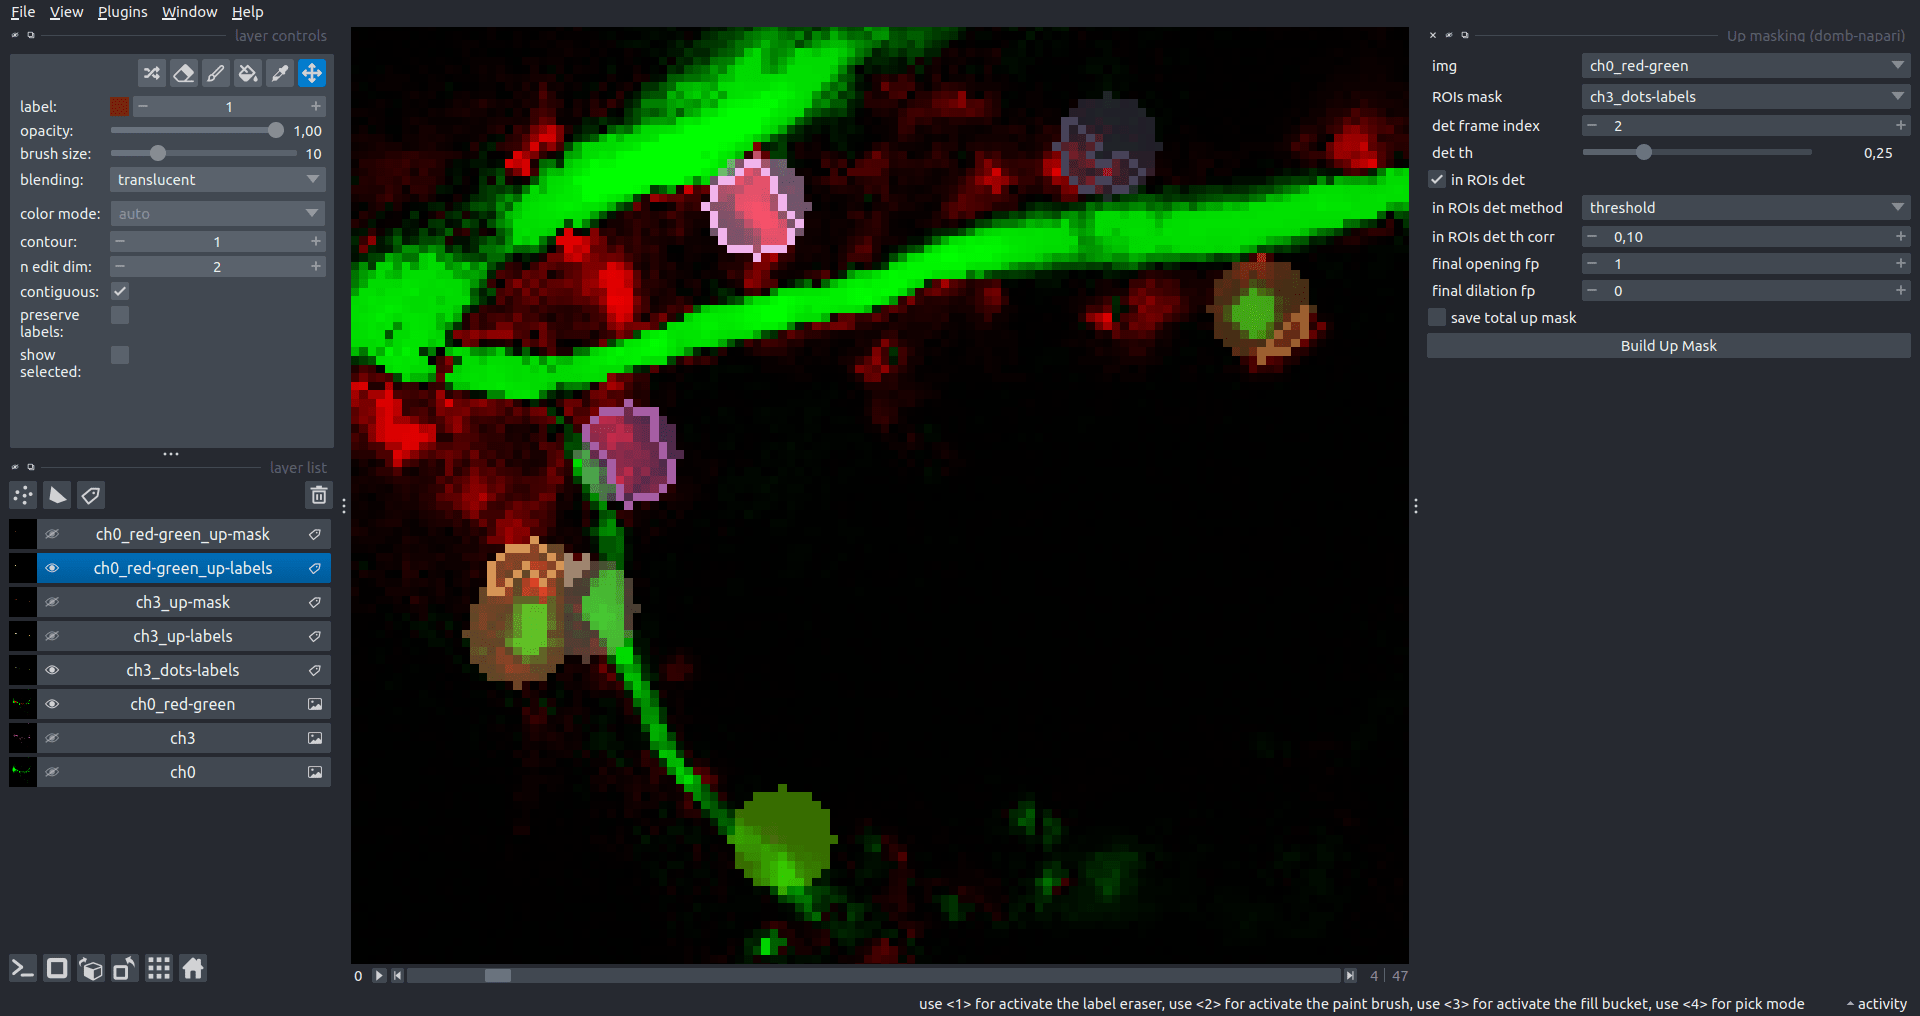Screen dimensions: 1920x1016
Task: Click the label color swatch
Action: (120, 106)
